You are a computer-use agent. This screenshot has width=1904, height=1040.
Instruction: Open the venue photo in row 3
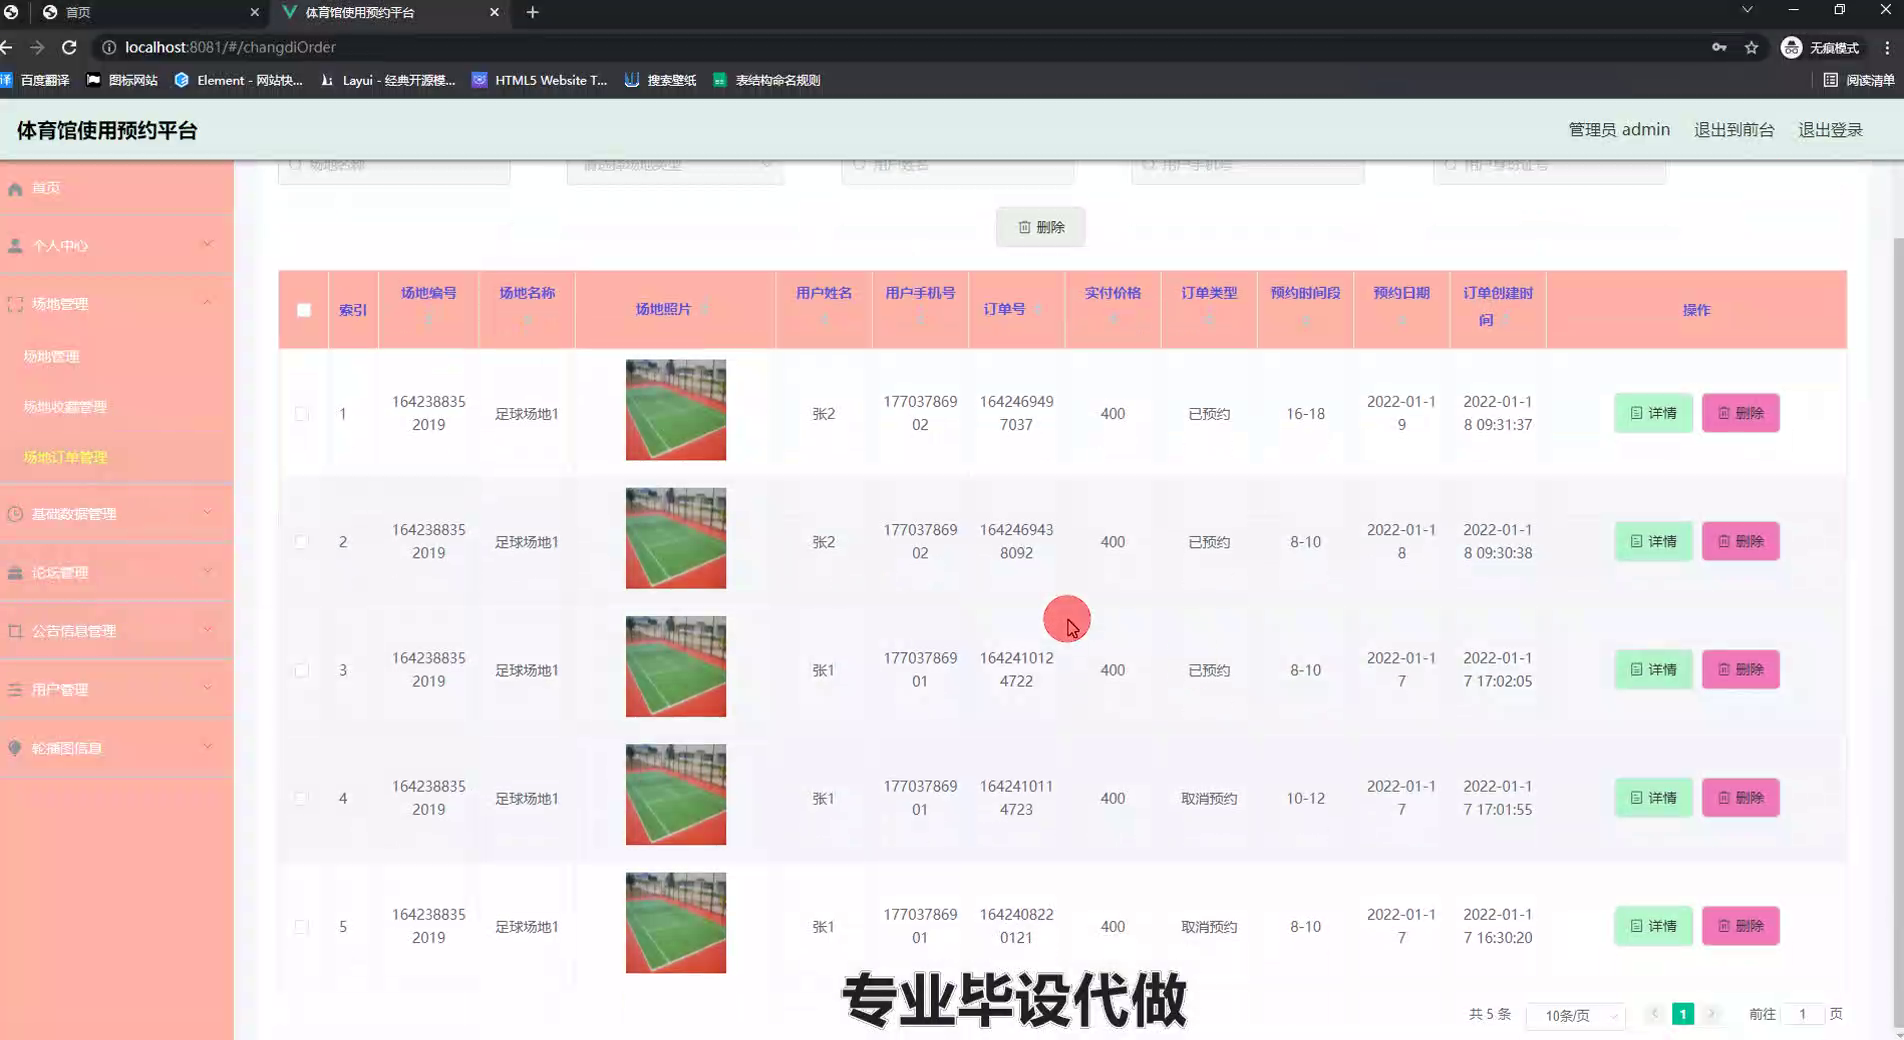[676, 666]
